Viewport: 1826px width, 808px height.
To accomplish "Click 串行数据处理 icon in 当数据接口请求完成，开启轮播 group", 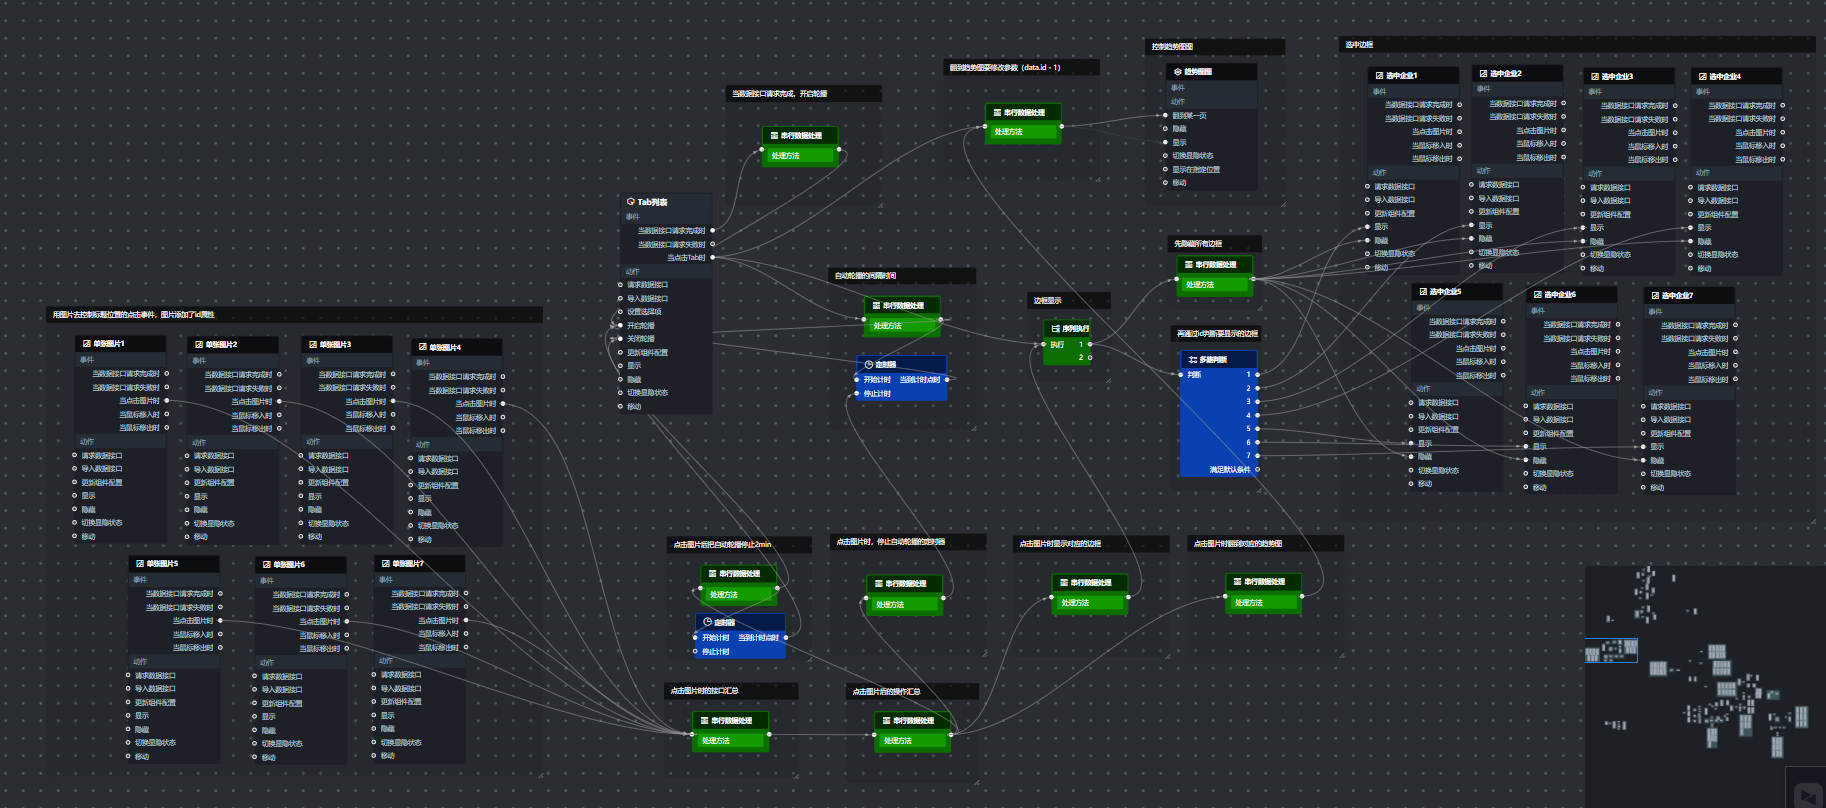I will (x=775, y=135).
